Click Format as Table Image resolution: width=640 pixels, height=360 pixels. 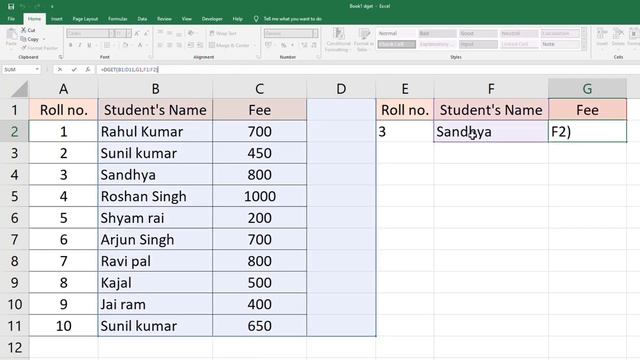click(x=363, y=40)
